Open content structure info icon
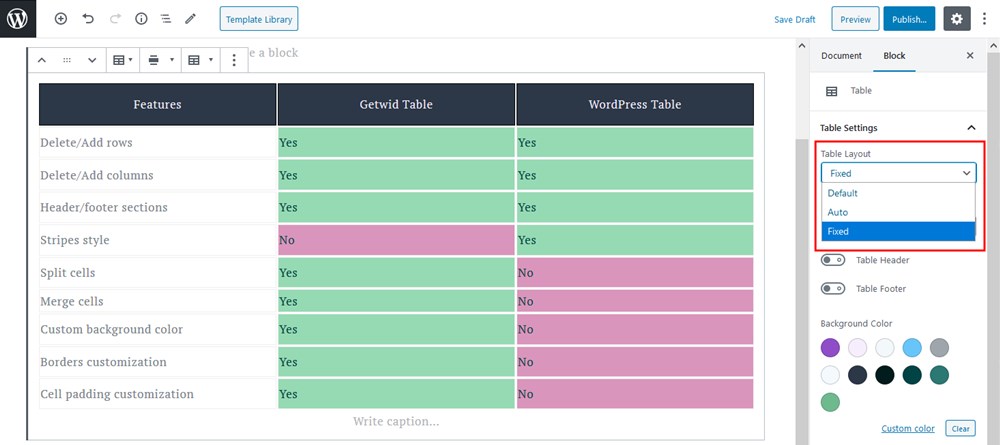The width and height of the screenshot is (1000, 445). (x=142, y=19)
